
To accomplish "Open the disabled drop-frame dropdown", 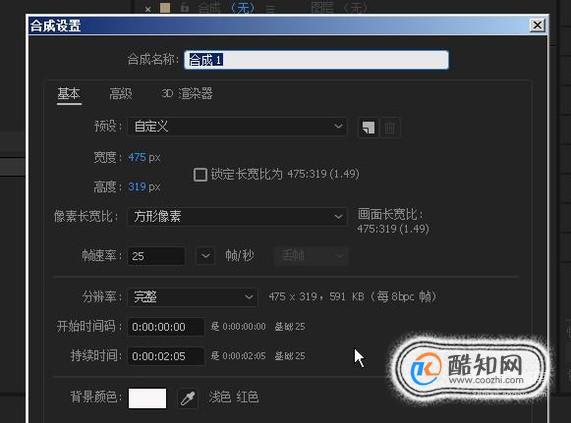I will tap(311, 256).
